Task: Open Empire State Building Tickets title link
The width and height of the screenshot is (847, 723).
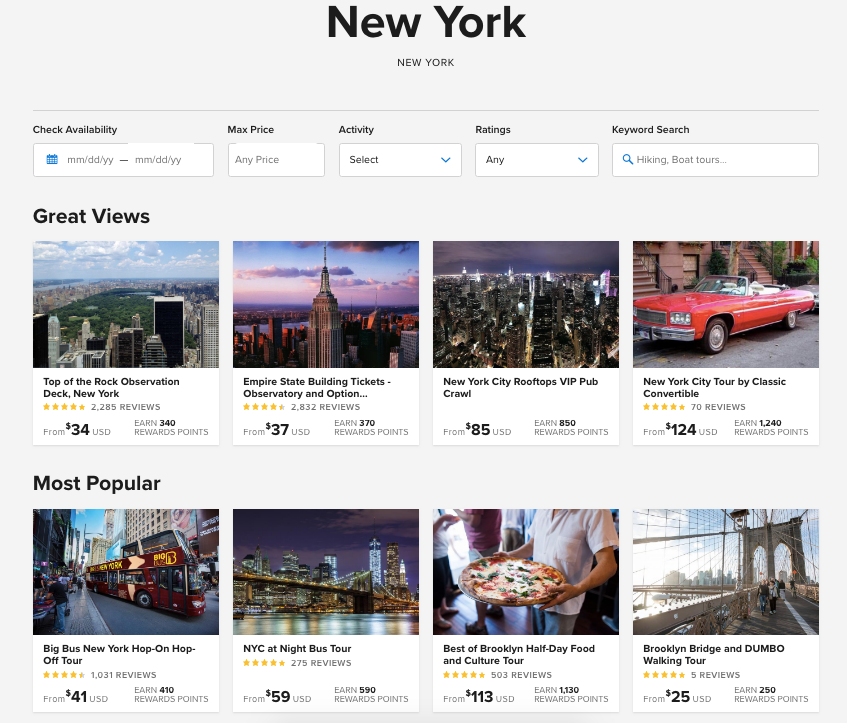Action: [x=317, y=387]
